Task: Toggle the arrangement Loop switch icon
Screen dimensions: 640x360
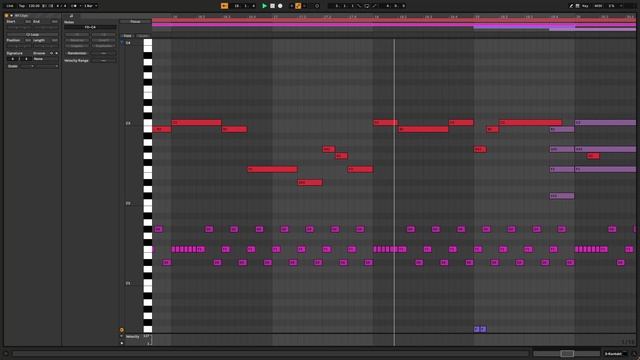Action: click(367, 6)
